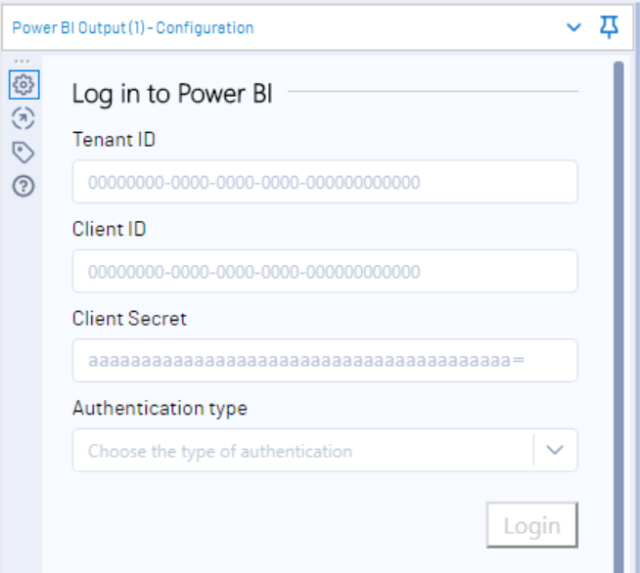Open the Authentication type dropdown arrow

point(555,450)
